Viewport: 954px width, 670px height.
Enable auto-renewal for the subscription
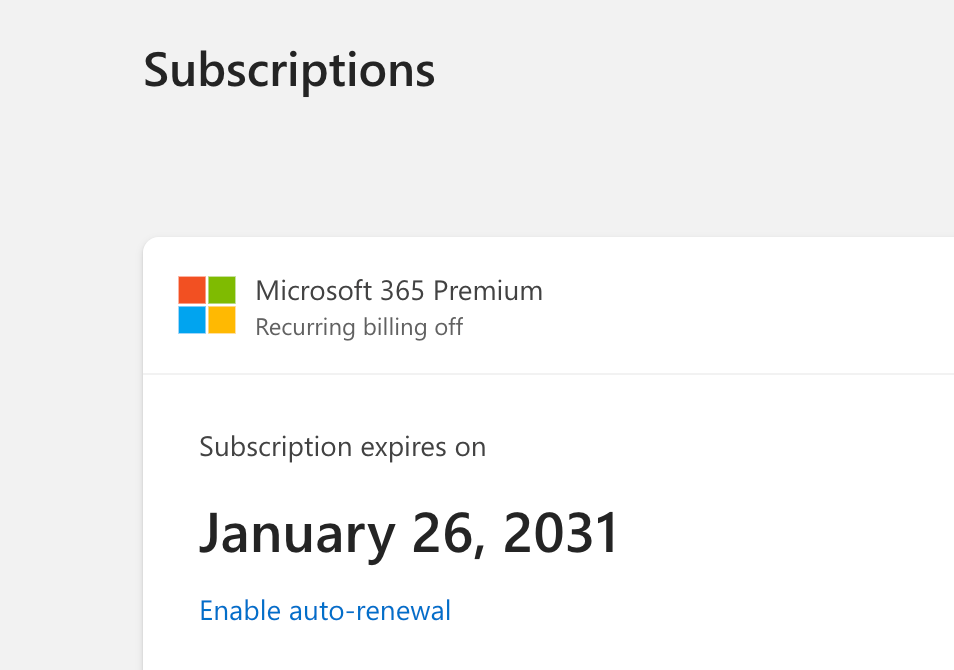pos(325,610)
